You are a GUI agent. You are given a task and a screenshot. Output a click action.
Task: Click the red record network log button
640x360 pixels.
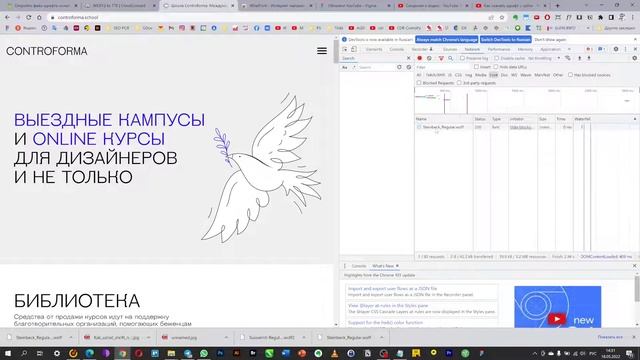[x=419, y=58]
